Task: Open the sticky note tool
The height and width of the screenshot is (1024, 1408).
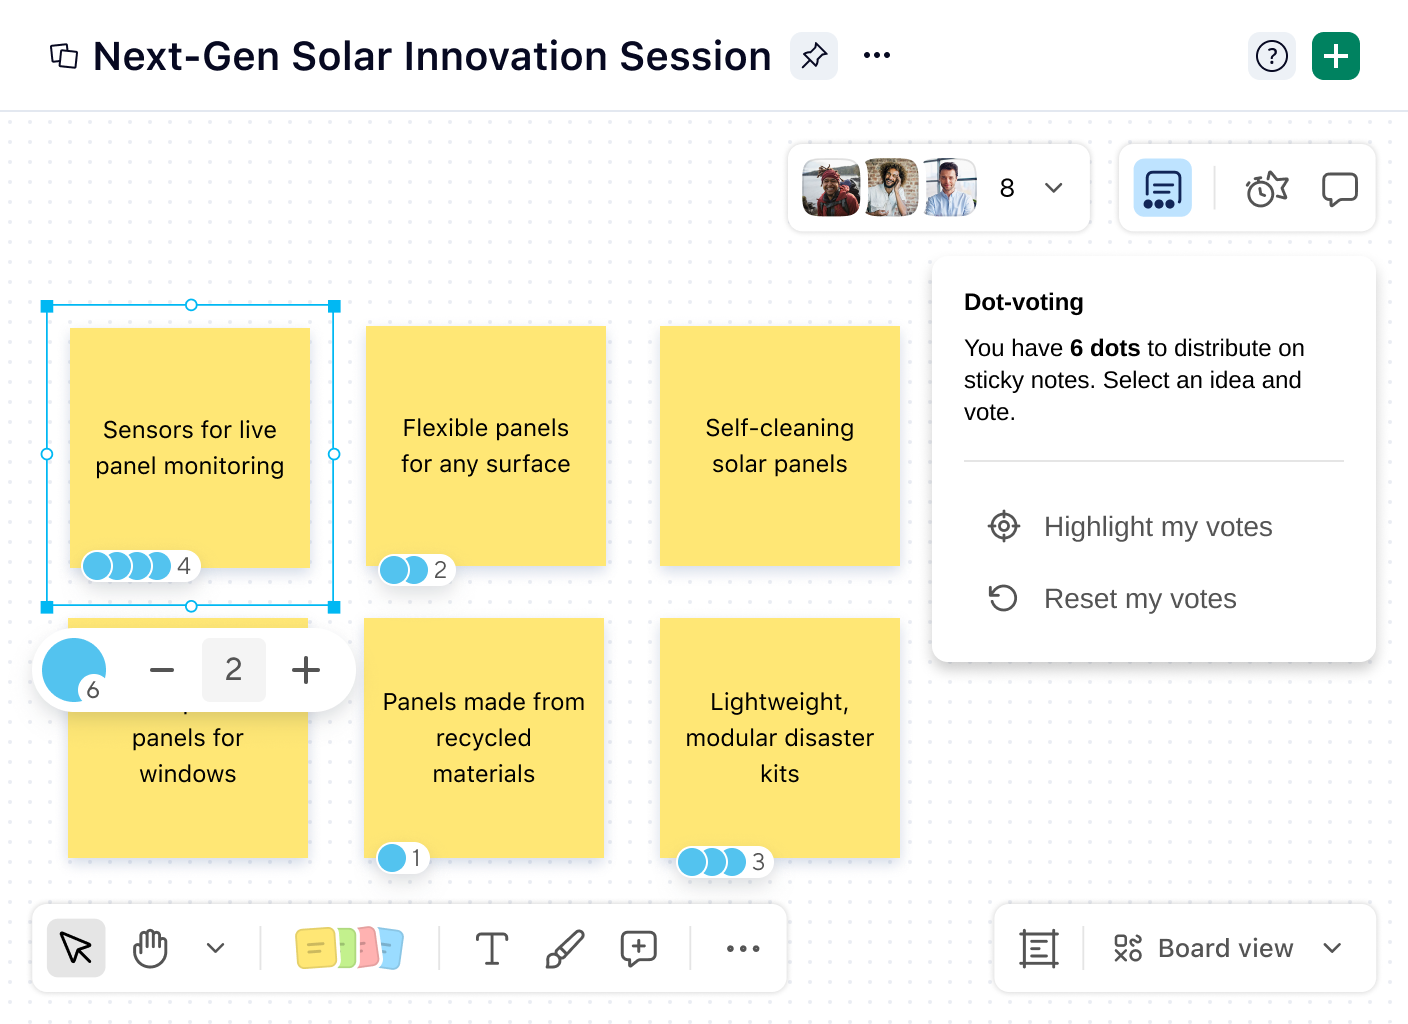Action: [x=348, y=948]
